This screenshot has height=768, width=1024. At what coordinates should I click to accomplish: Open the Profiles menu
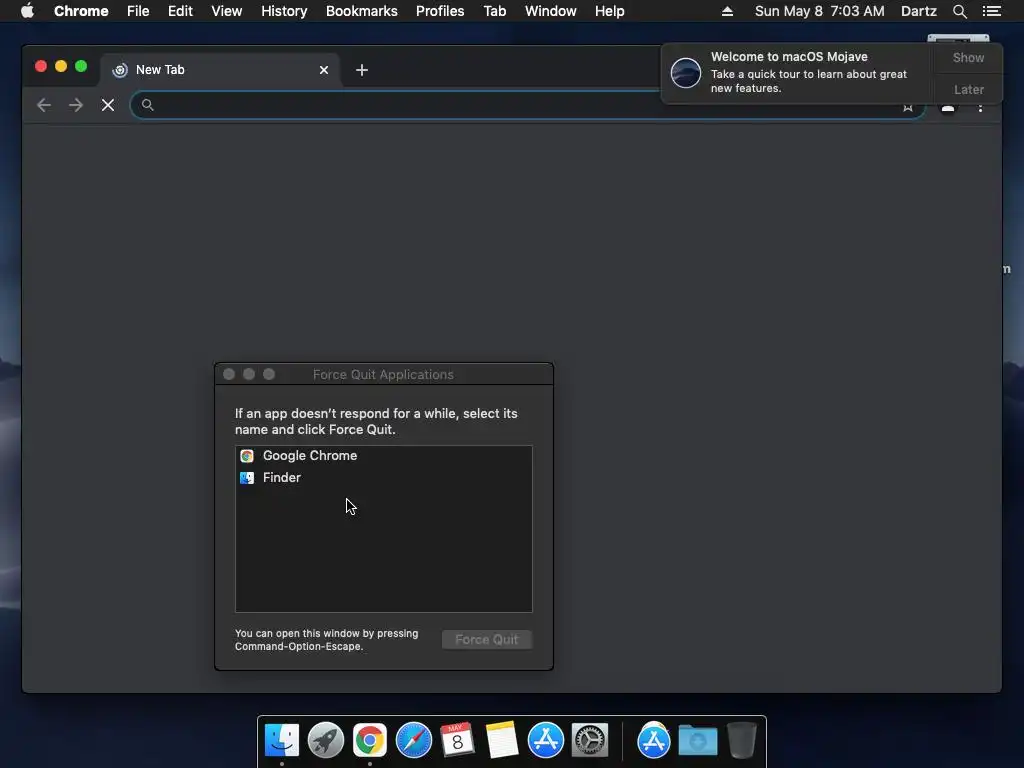440,11
